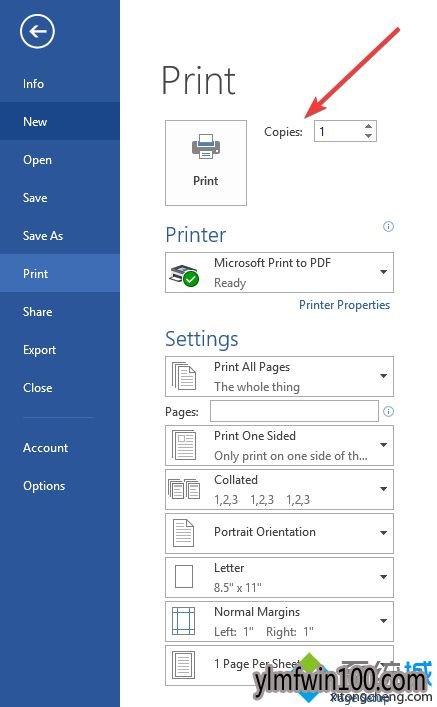
Task: Click the printer icon Print button
Action: pos(206,163)
